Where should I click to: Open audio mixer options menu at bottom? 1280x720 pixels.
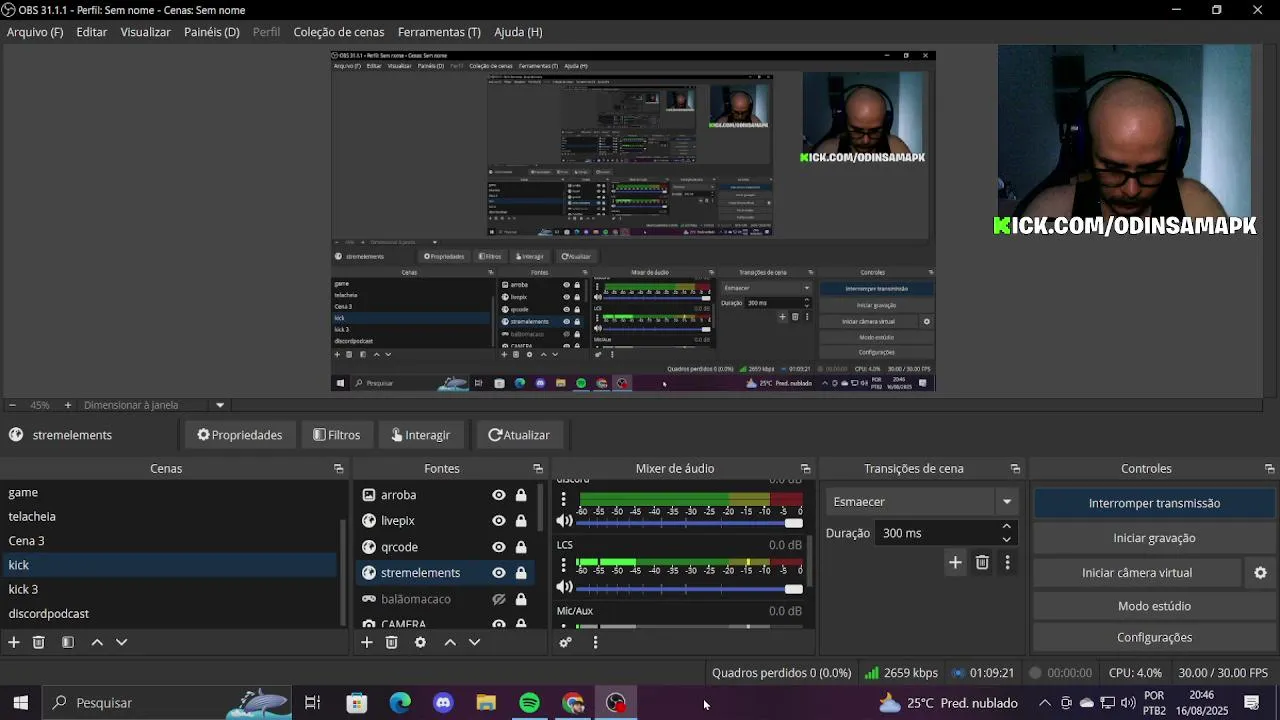(595, 642)
